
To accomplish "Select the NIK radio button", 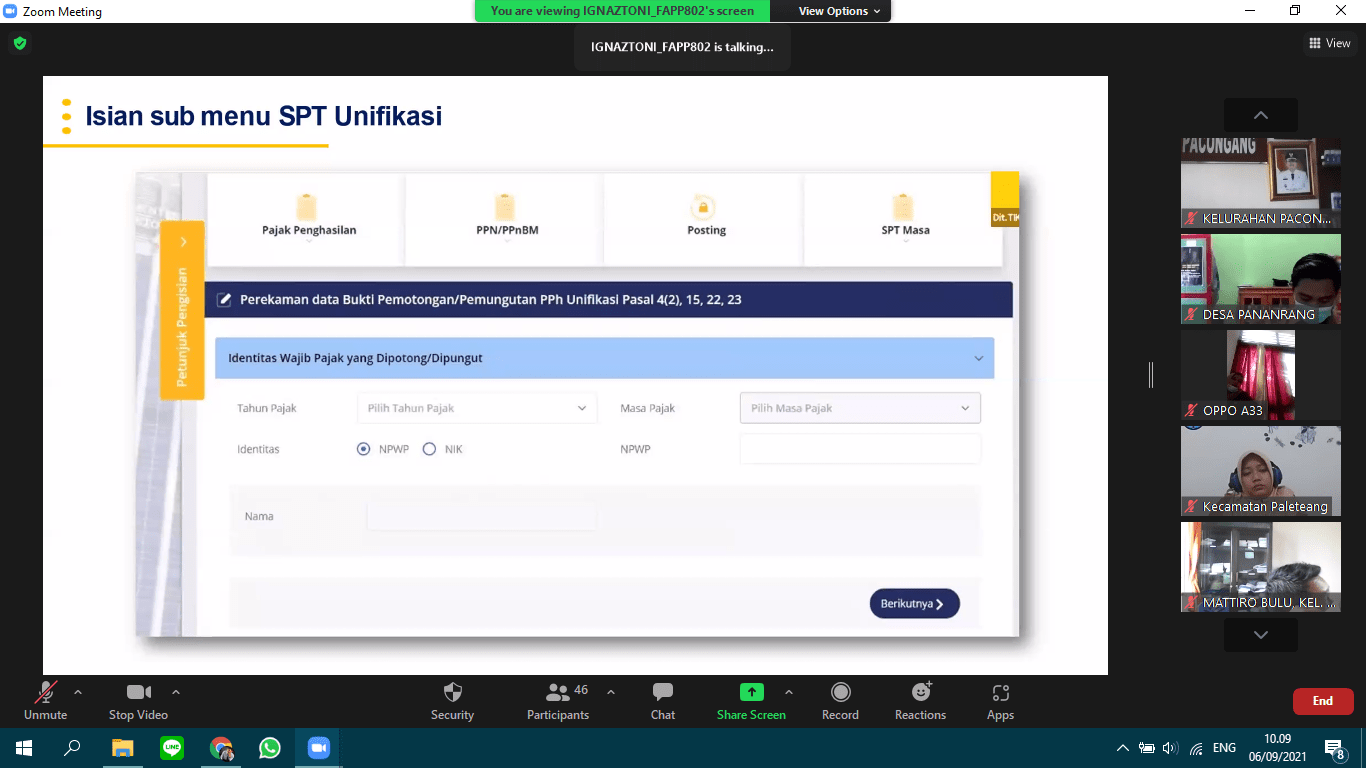I will coord(430,449).
